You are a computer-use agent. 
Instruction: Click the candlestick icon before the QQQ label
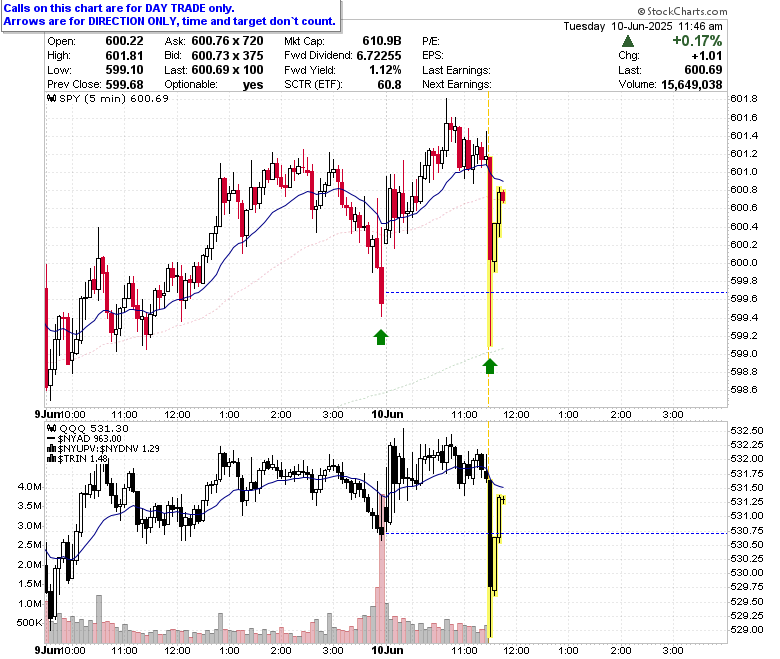tap(51, 428)
